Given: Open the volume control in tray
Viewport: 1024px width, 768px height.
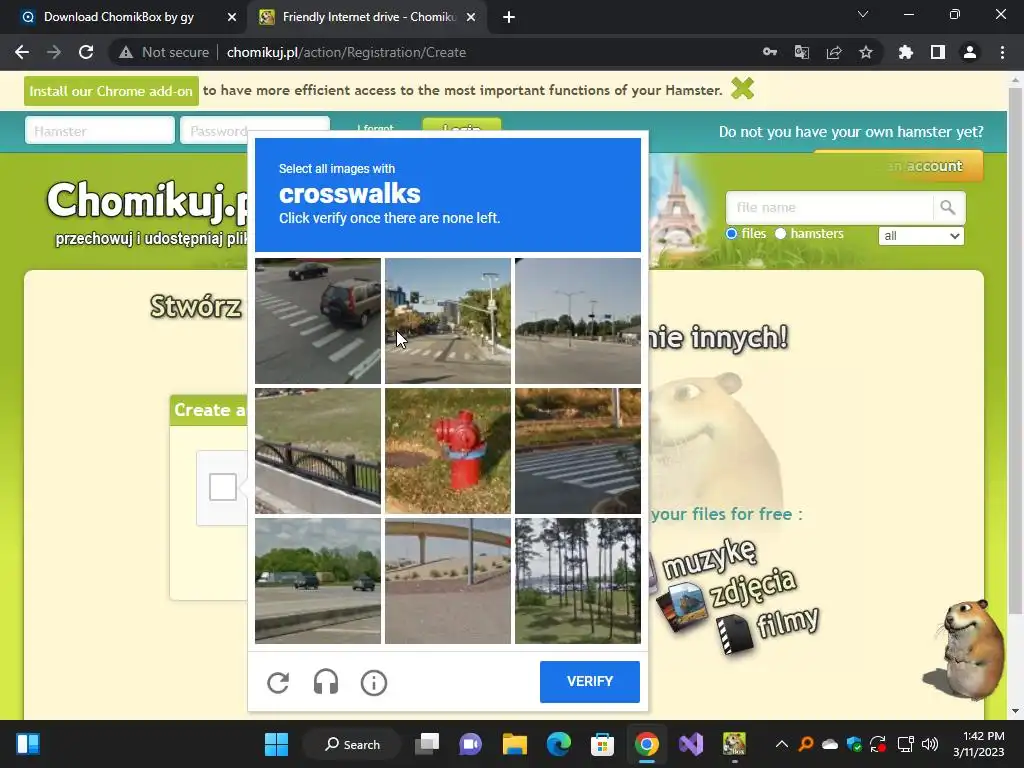Looking at the screenshot, I should (929, 744).
